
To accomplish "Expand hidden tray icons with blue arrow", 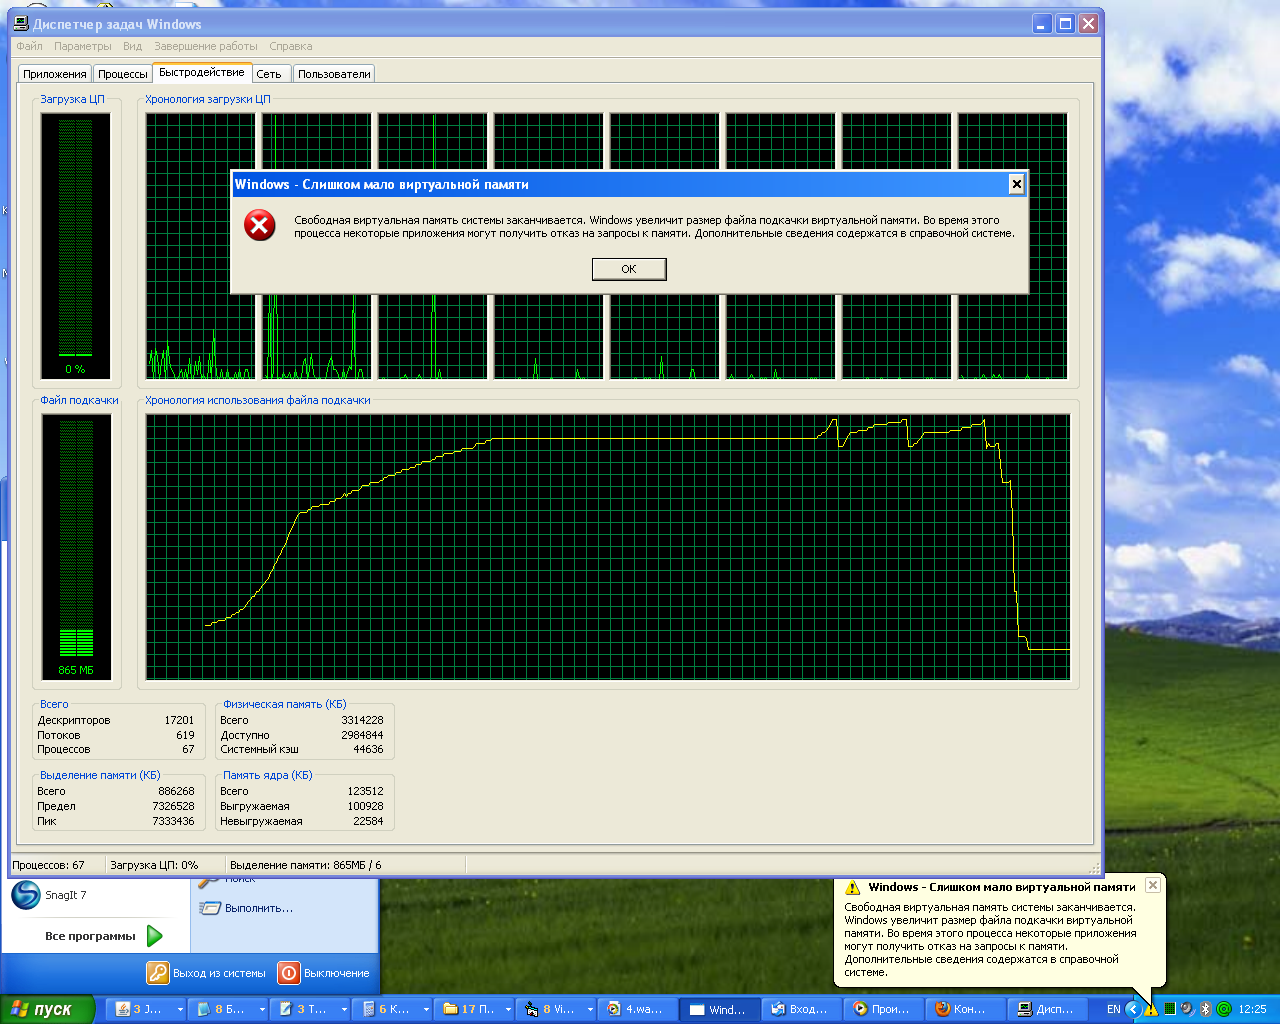I will coord(1133,1009).
